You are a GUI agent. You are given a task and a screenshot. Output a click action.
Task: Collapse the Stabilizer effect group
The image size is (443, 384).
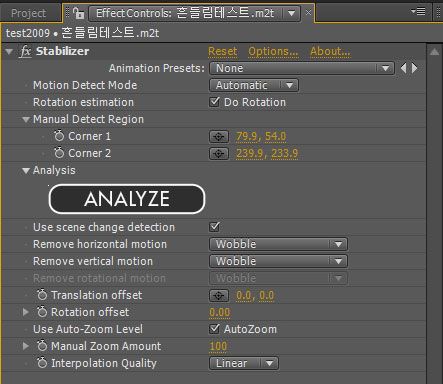click(x=9, y=52)
